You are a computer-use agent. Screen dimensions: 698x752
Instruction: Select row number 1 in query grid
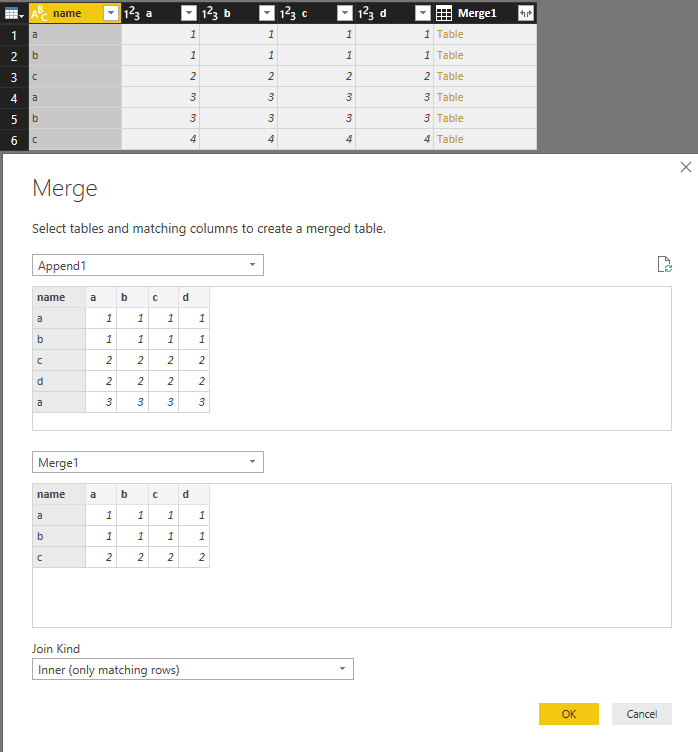(14, 35)
